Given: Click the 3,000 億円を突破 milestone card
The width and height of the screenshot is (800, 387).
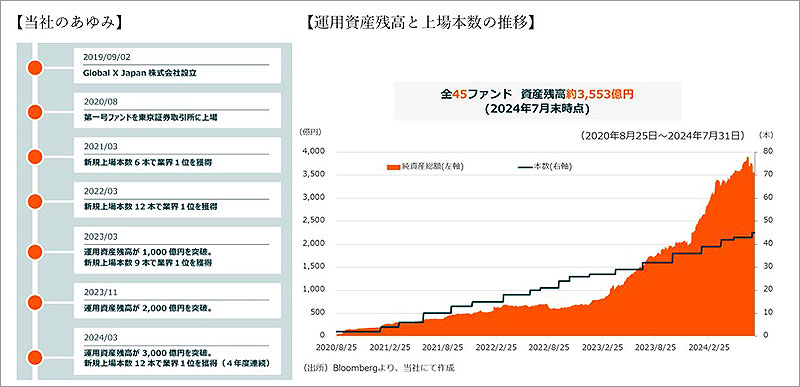Looking at the screenshot, I should click(178, 352).
